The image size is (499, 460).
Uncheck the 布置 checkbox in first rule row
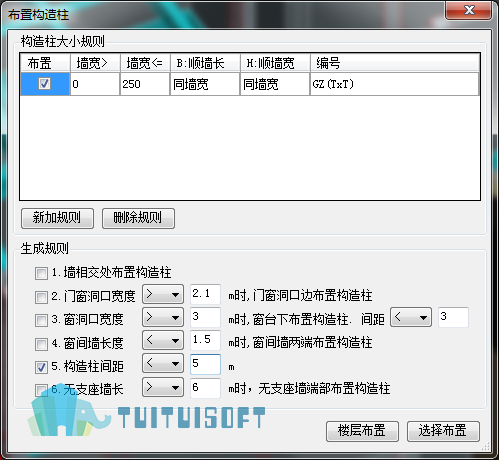pyautogui.click(x=44, y=84)
